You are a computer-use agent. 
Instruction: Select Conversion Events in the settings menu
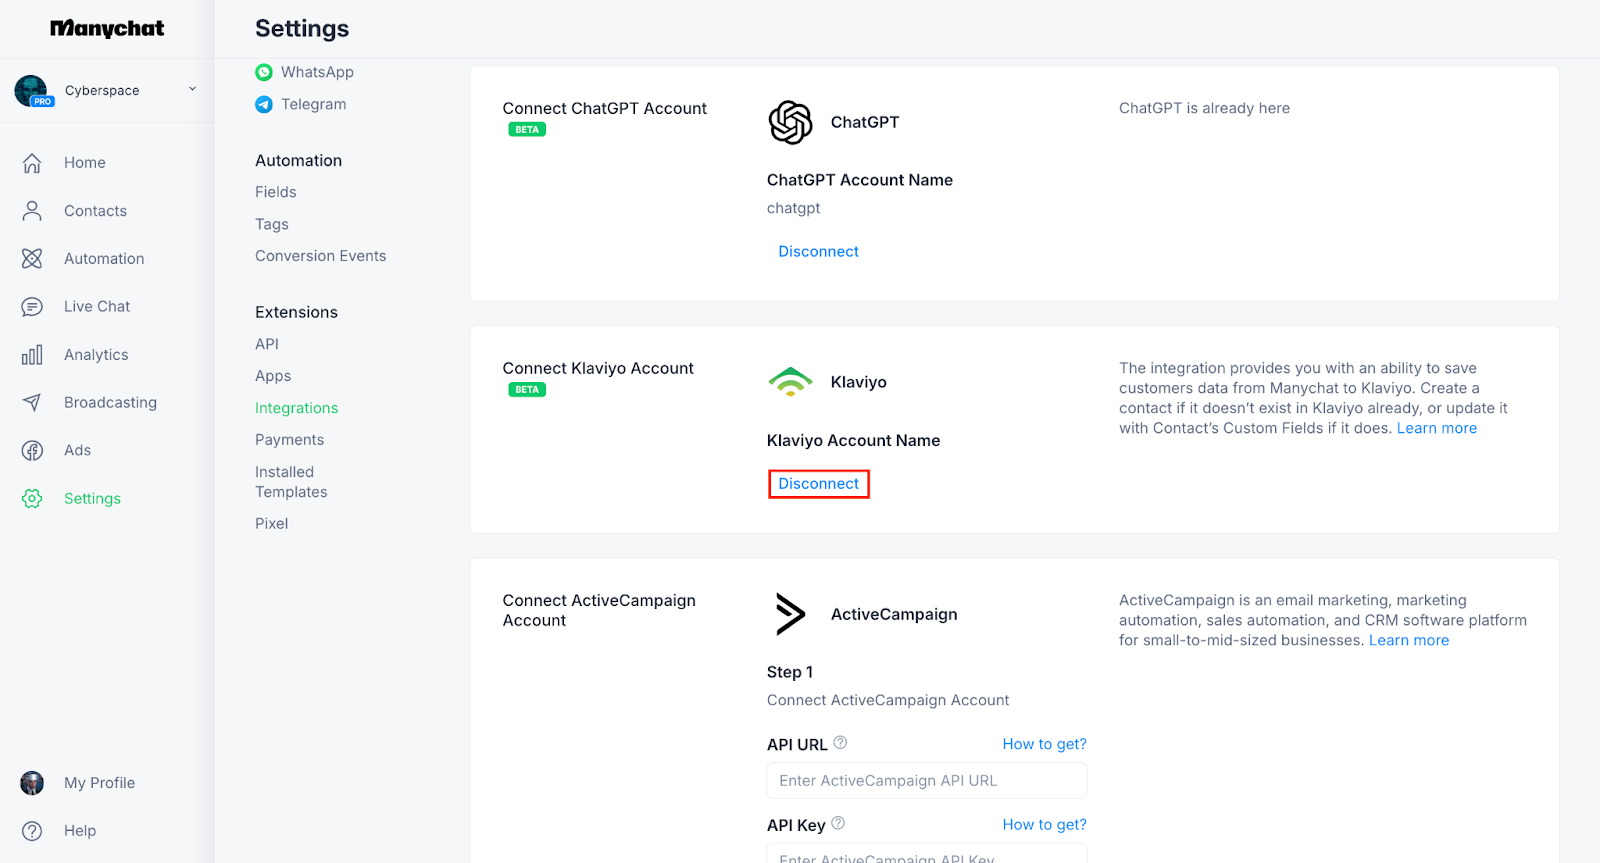coord(320,256)
